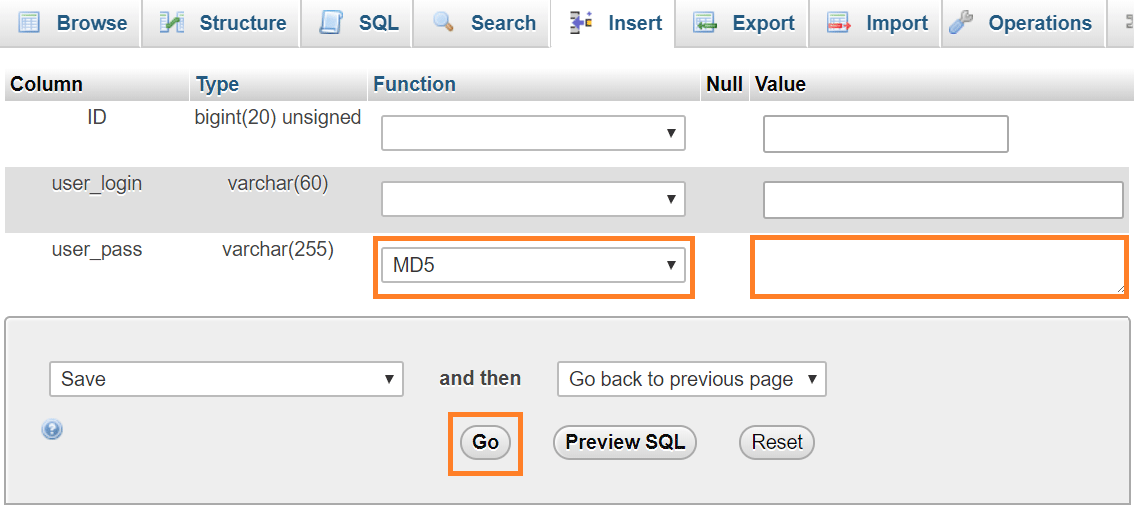Viewport: 1134px width, 509px height.
Task: Click the 'bigint(20) unsigned' type text
Action: click(x=278, y=118)
